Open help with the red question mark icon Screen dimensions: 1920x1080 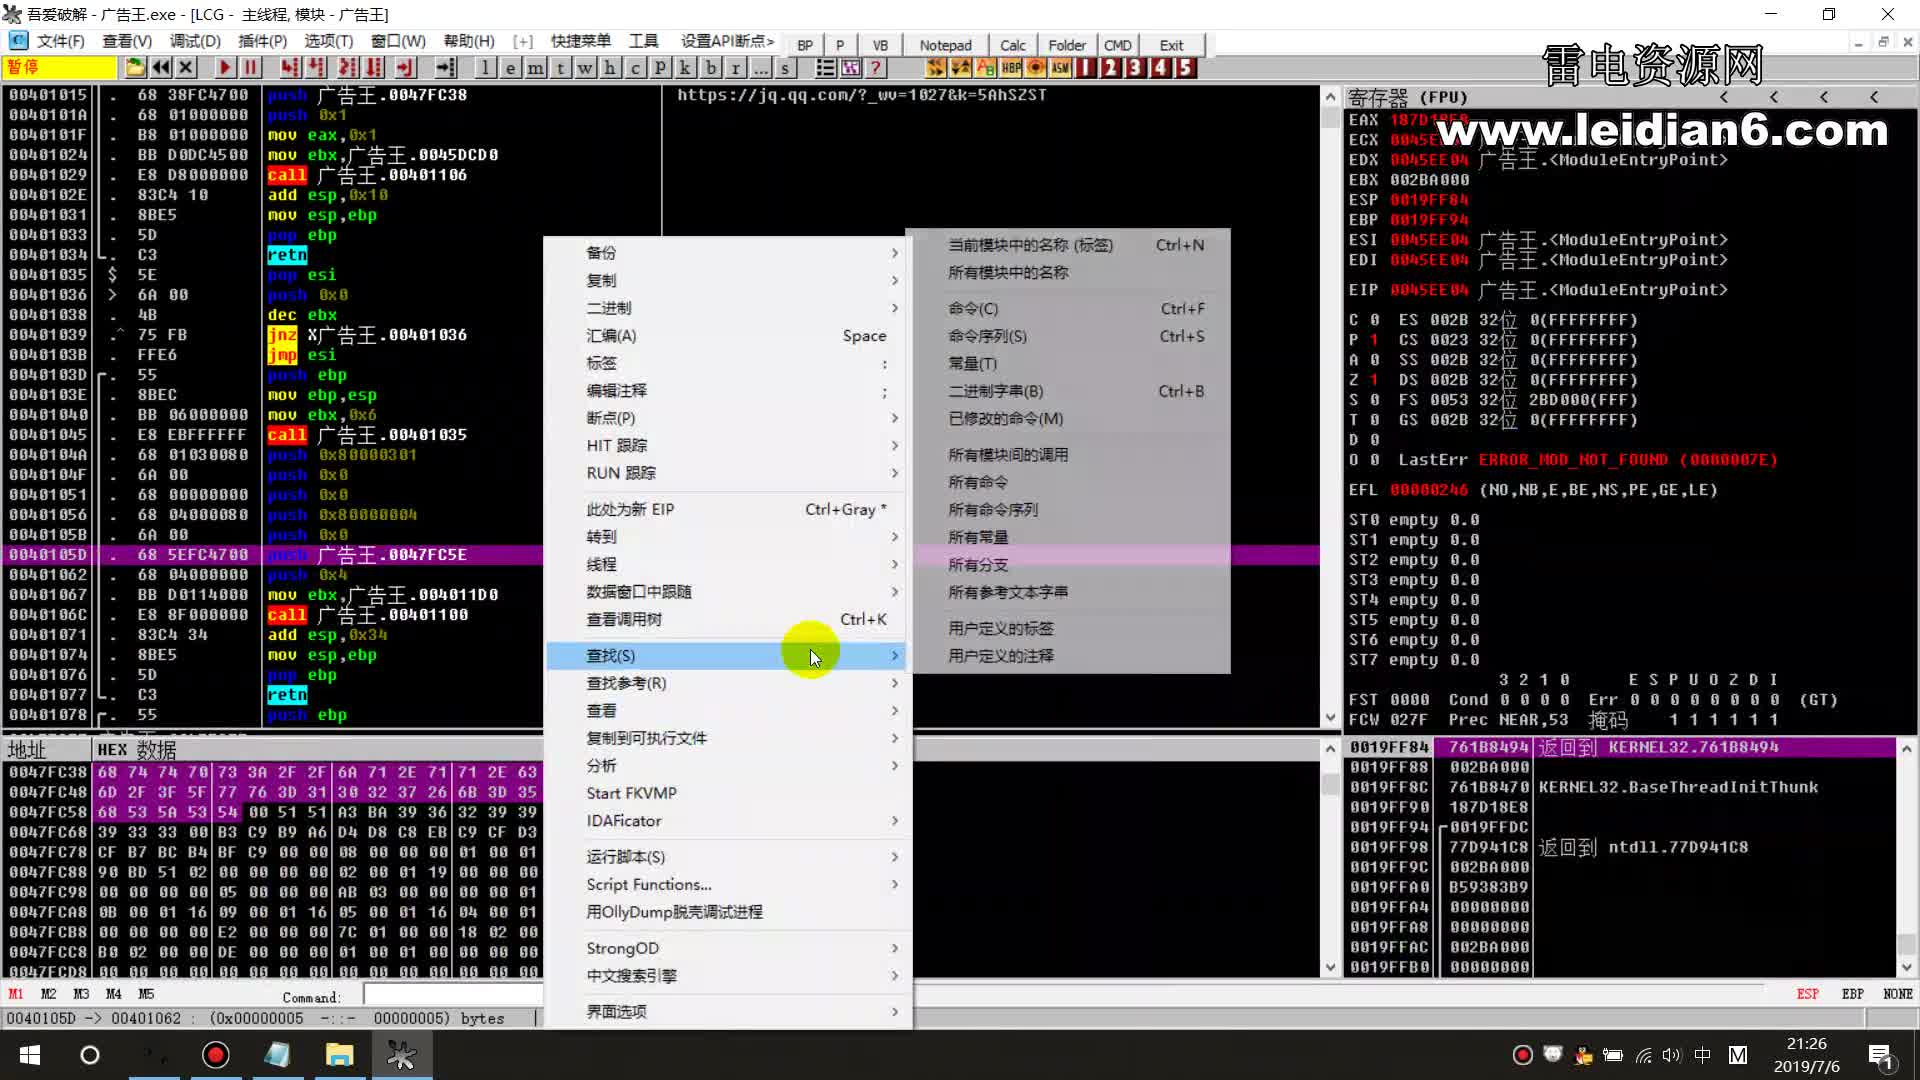pyautogui.click(x=876, y=67)
